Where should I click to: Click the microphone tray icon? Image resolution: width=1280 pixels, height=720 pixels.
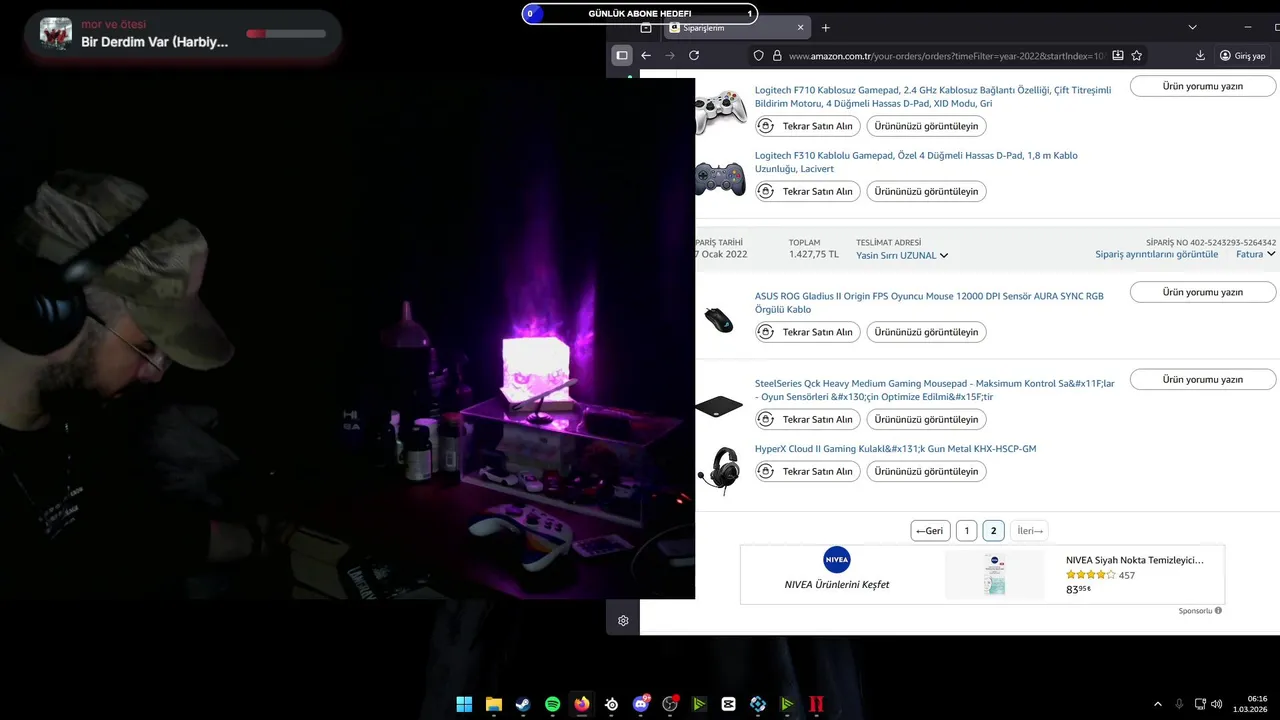[x=1180, y=704]
